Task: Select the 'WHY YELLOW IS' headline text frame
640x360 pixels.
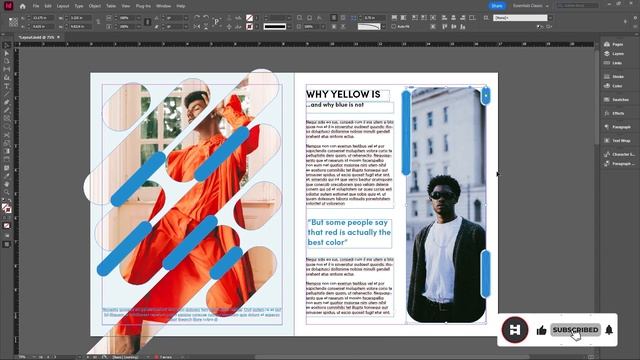Action: (x=348, y=95)
